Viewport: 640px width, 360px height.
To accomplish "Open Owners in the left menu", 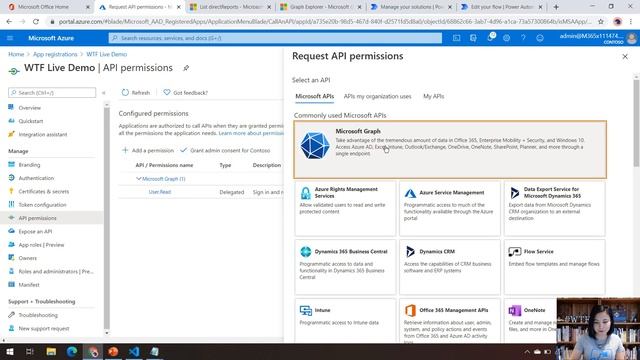I will 27,258.
